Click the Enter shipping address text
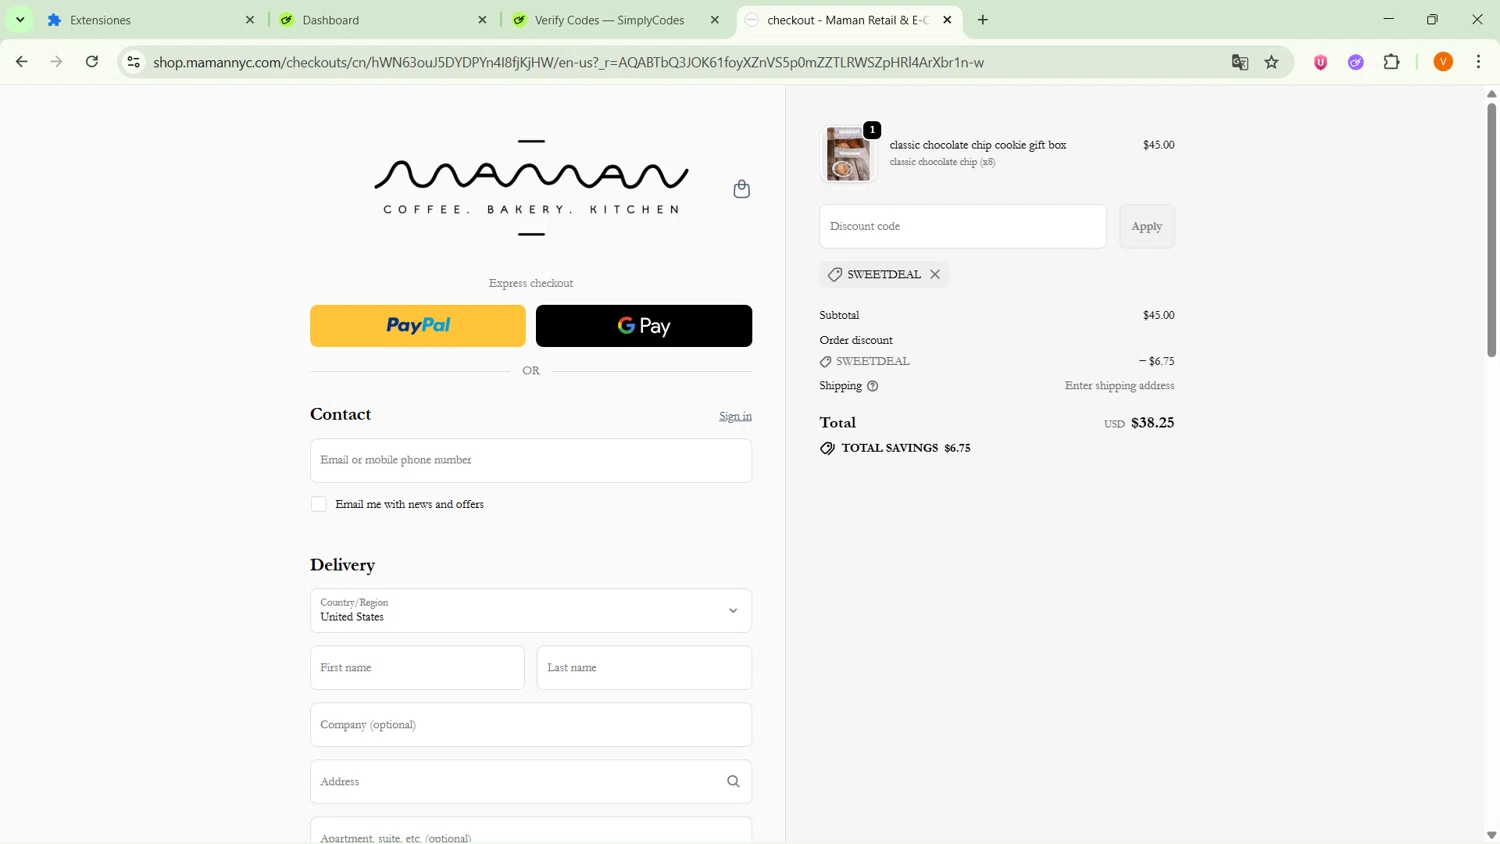Viewport: 1500px width, 844px height. [1119, 386]
